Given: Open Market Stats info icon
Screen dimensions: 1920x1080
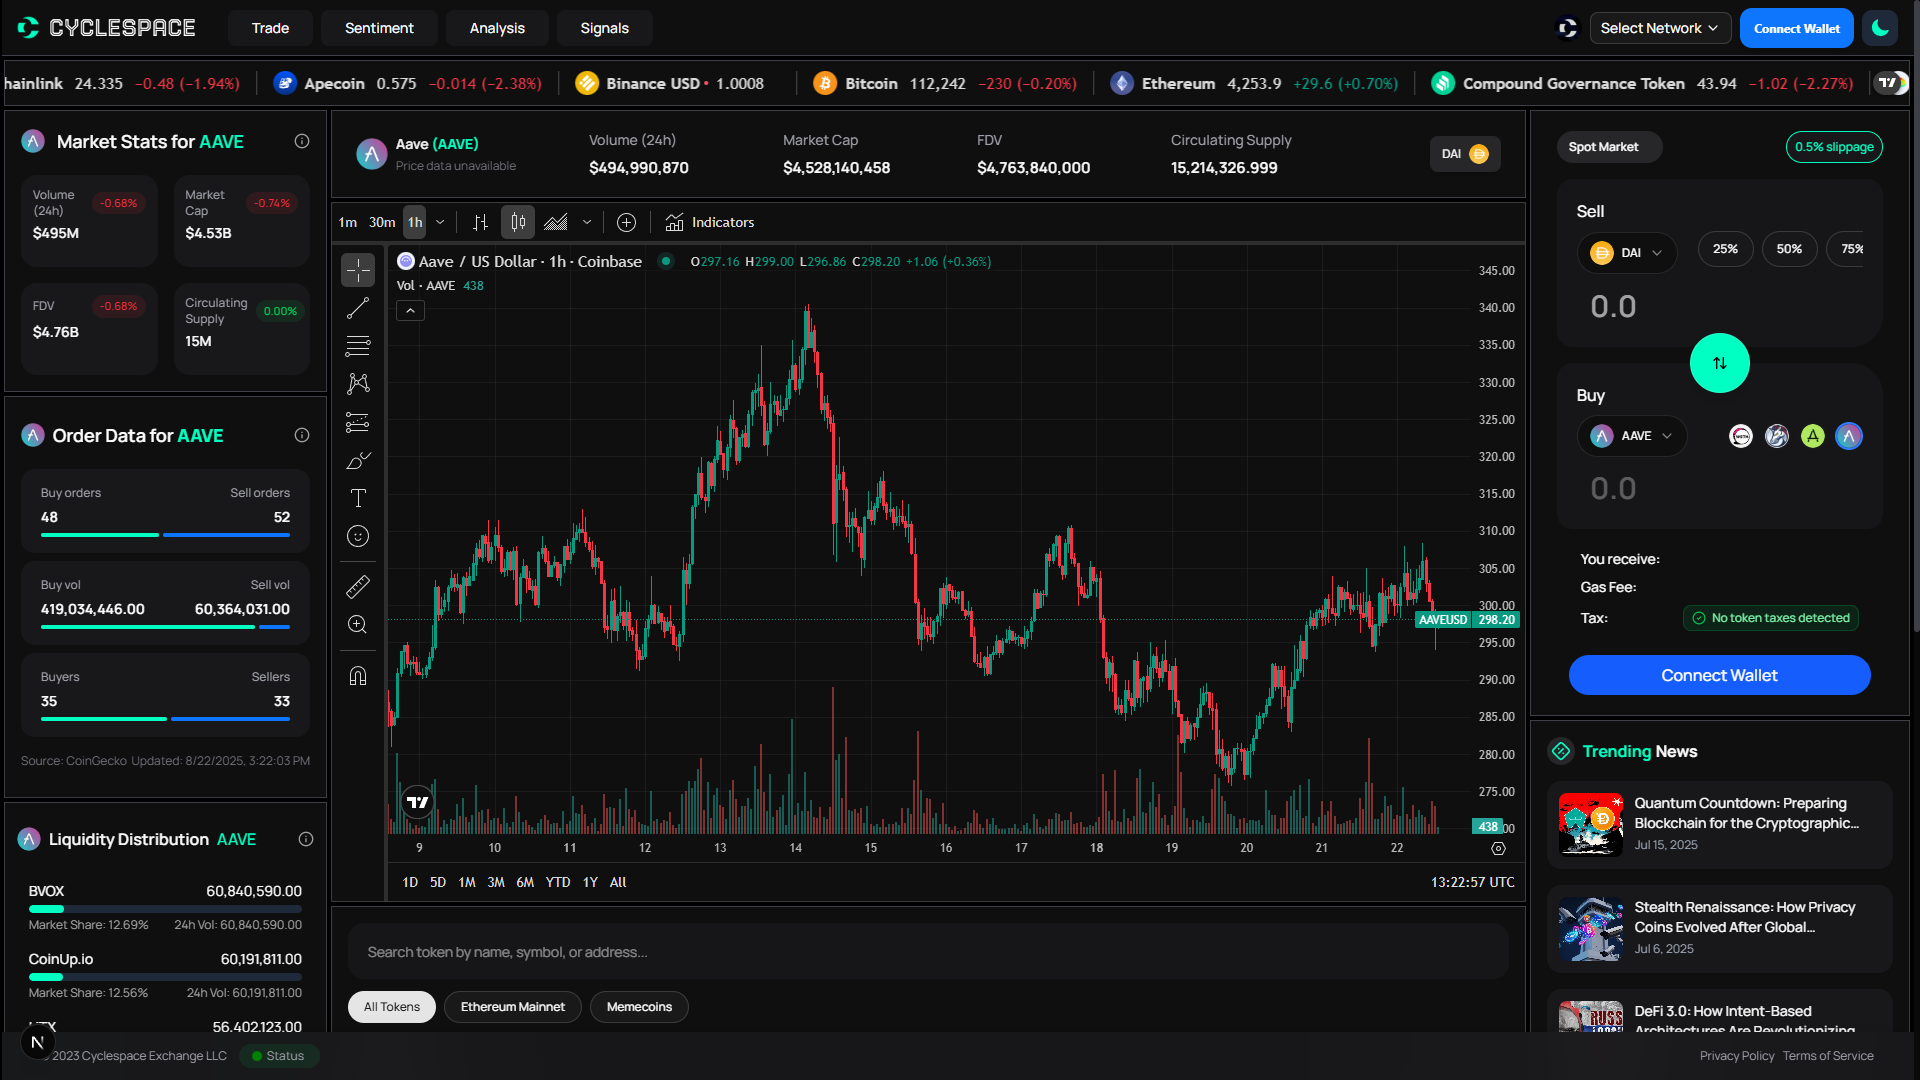Looking at the screenshot, I should [x=302, y=141].
